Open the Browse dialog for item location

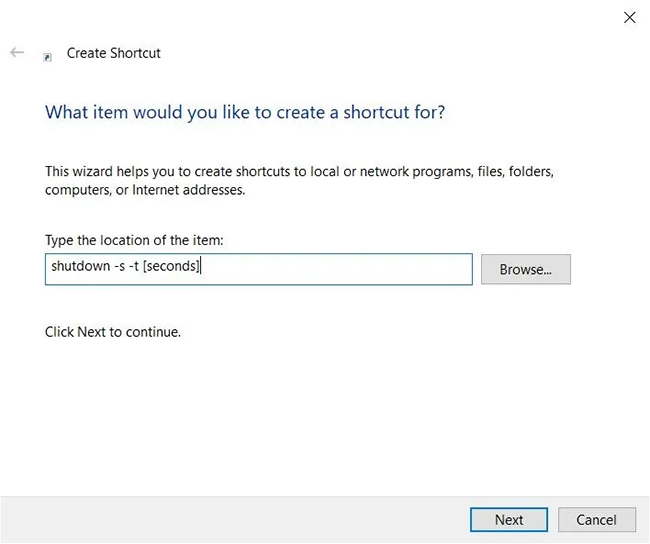click(x=525, y=269)
